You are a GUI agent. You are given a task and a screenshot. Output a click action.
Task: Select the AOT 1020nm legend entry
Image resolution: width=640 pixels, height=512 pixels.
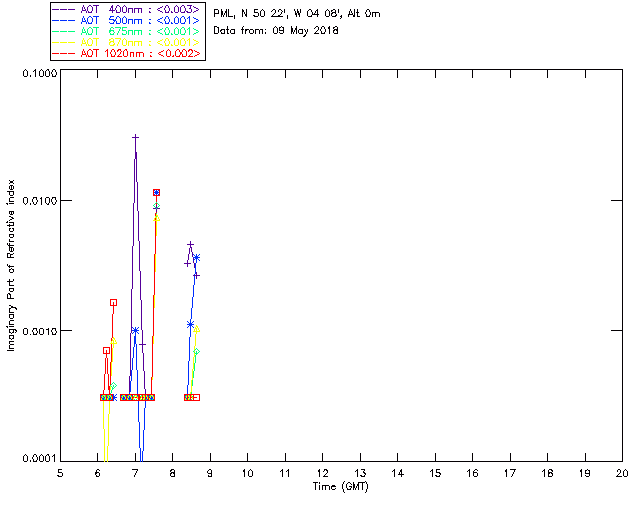pyautogui.click(x=130, y=53)
